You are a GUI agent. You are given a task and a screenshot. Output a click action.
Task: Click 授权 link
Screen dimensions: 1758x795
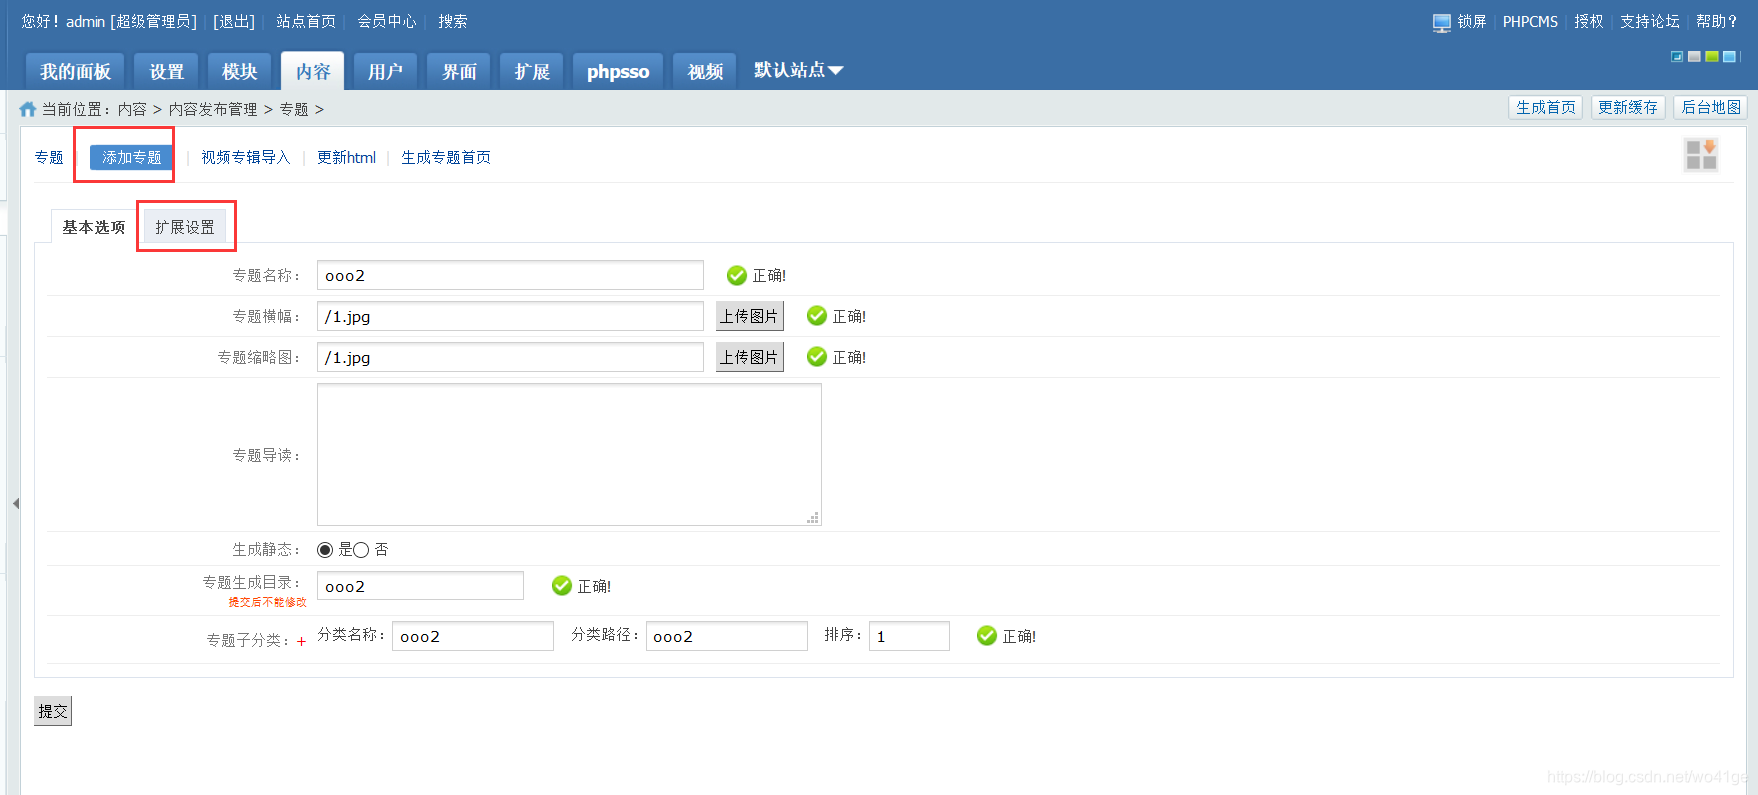coord(1589,21)
